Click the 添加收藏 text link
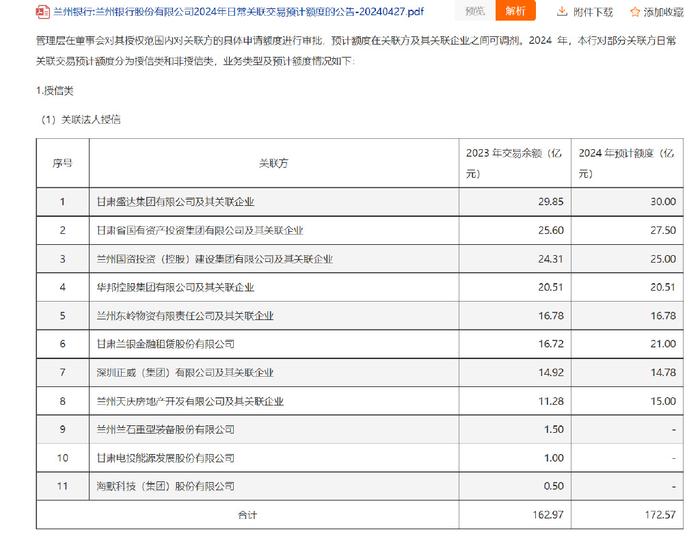Screen dimensions: 700x541 663,12
